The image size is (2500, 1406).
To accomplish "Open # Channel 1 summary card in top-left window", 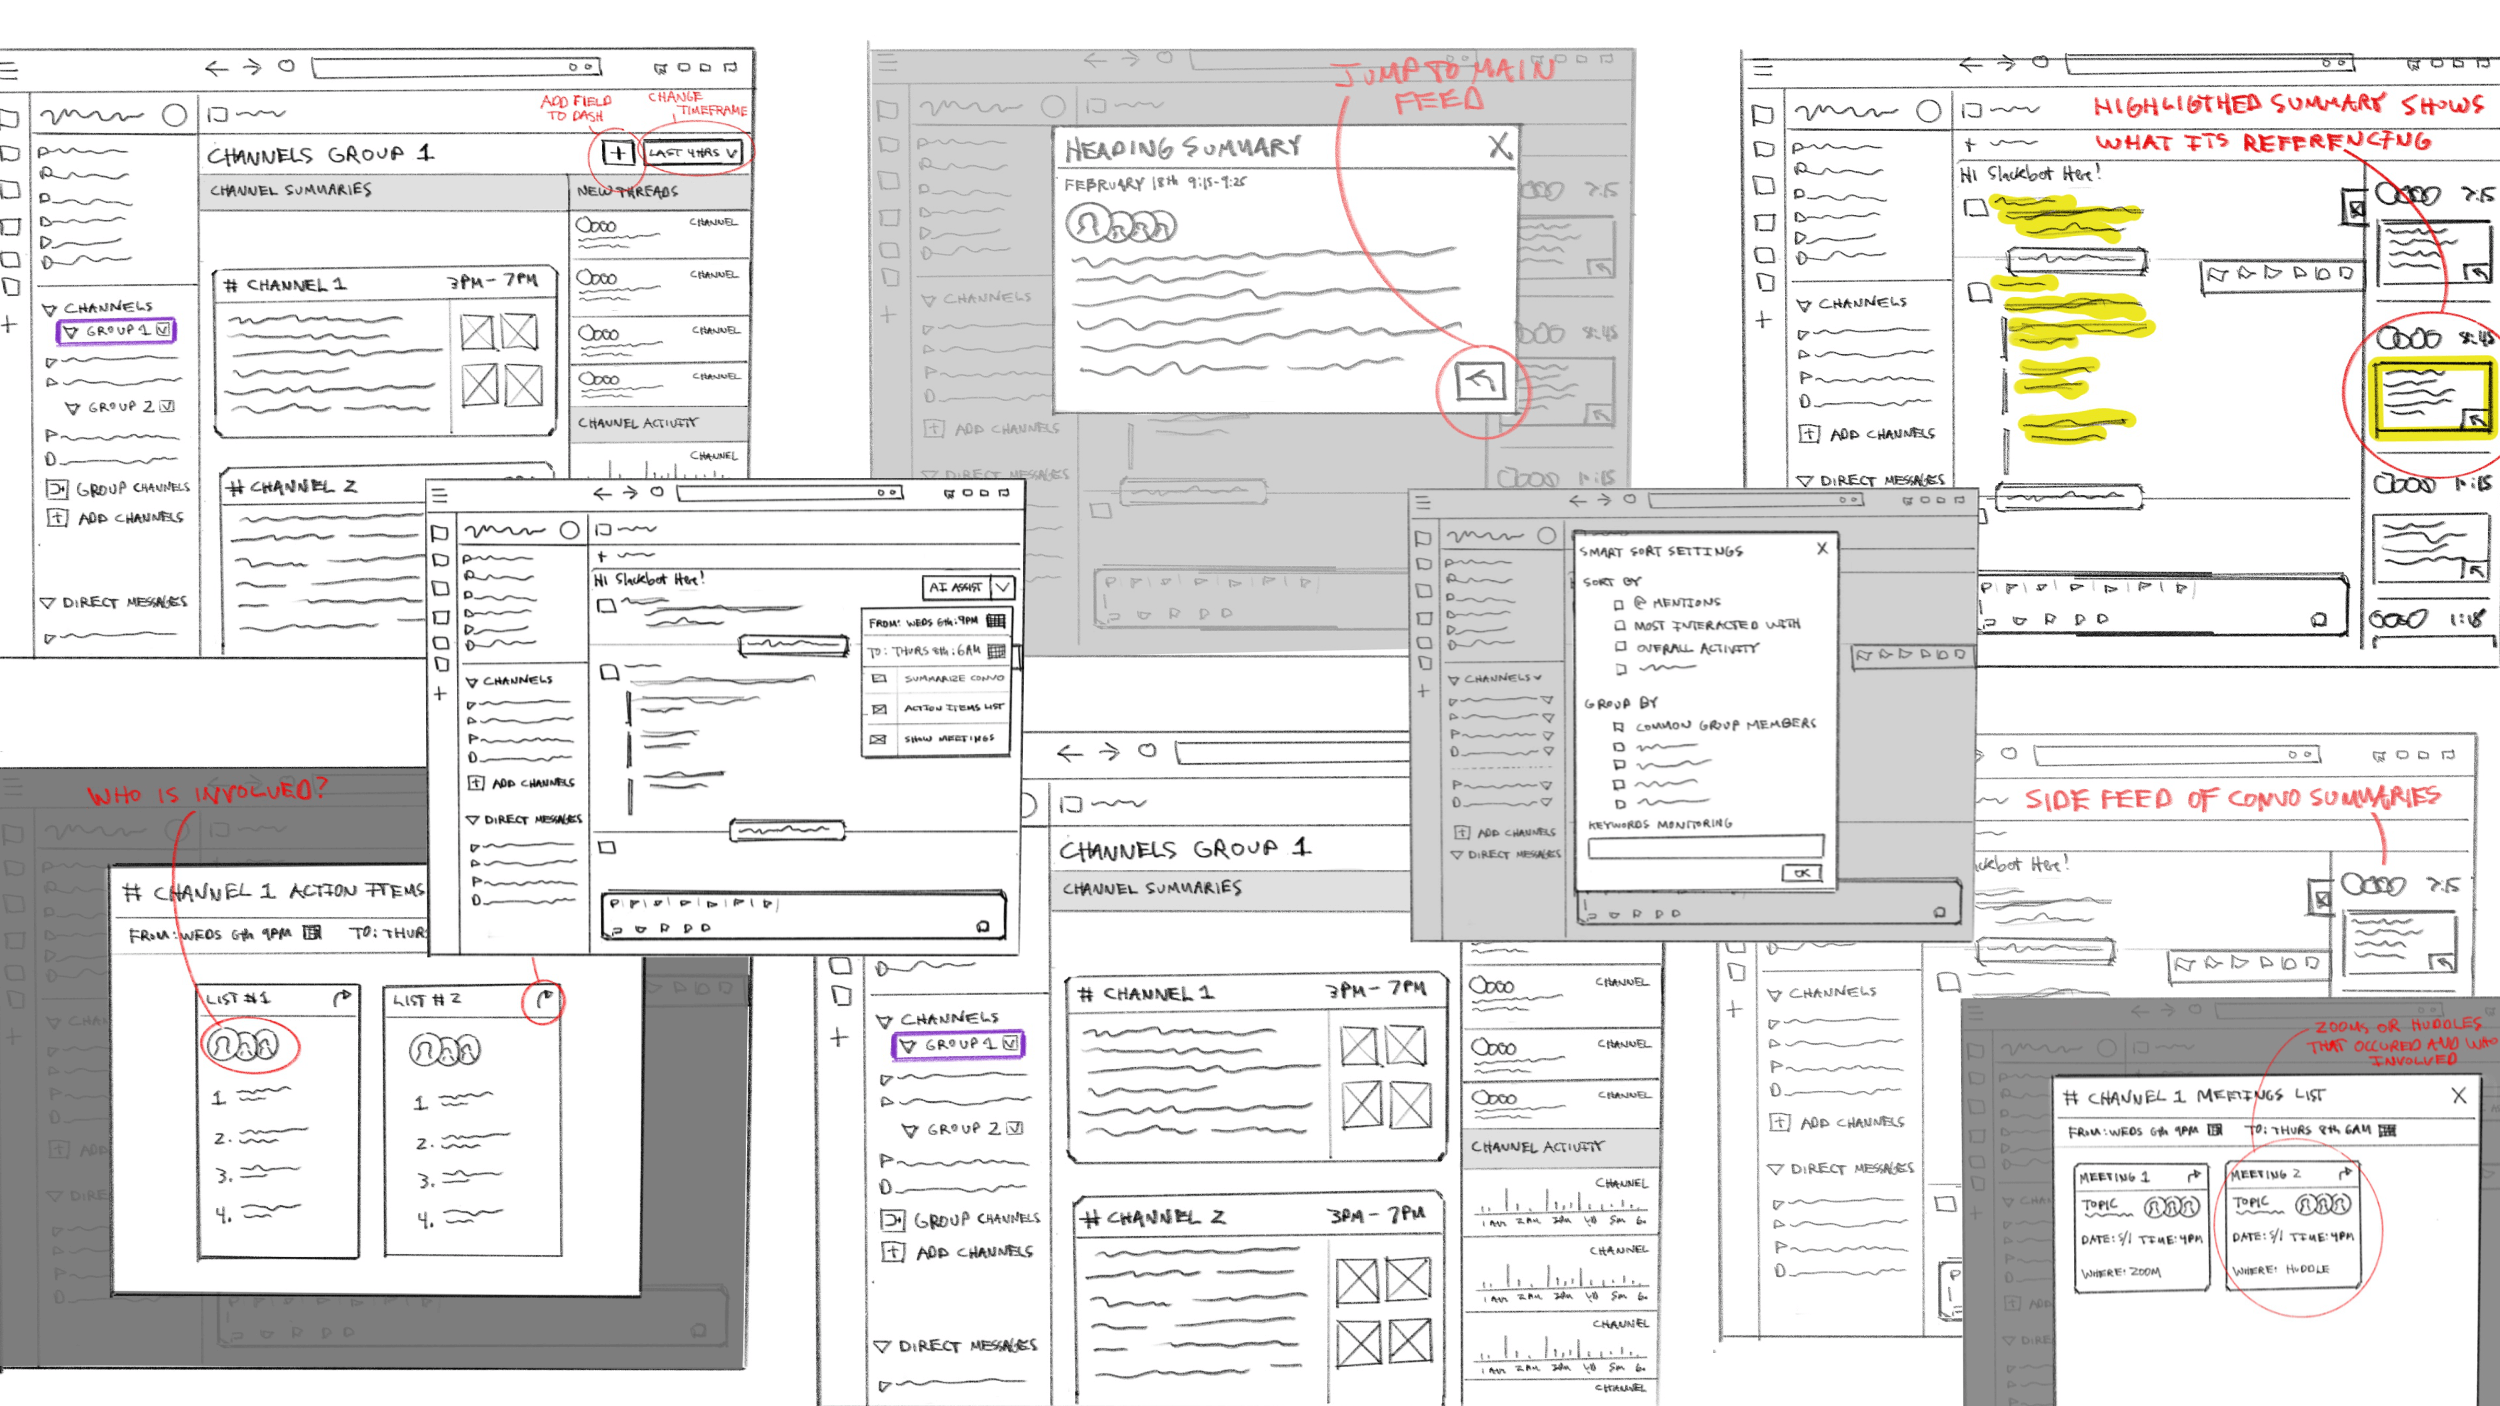I will (385, 352).
